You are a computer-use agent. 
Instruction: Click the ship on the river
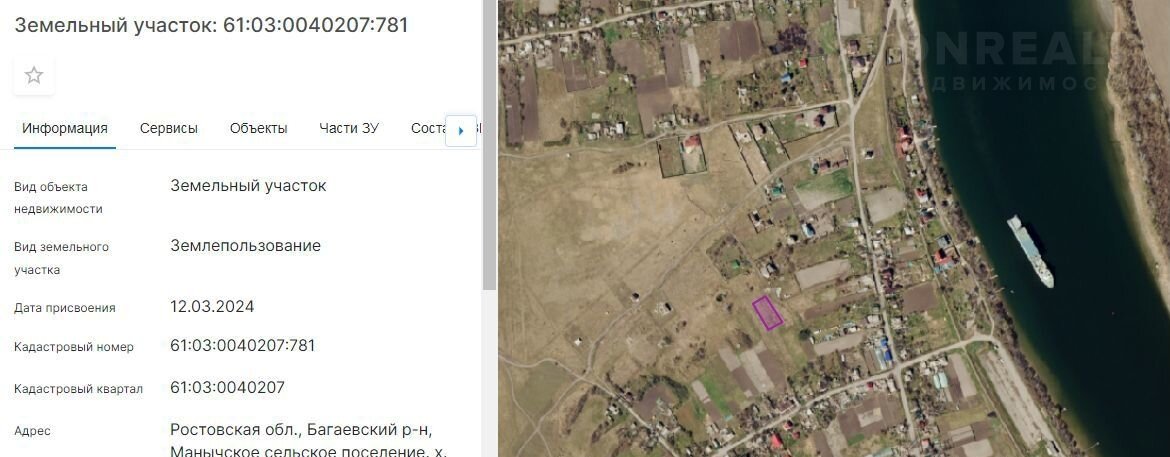1030,251
